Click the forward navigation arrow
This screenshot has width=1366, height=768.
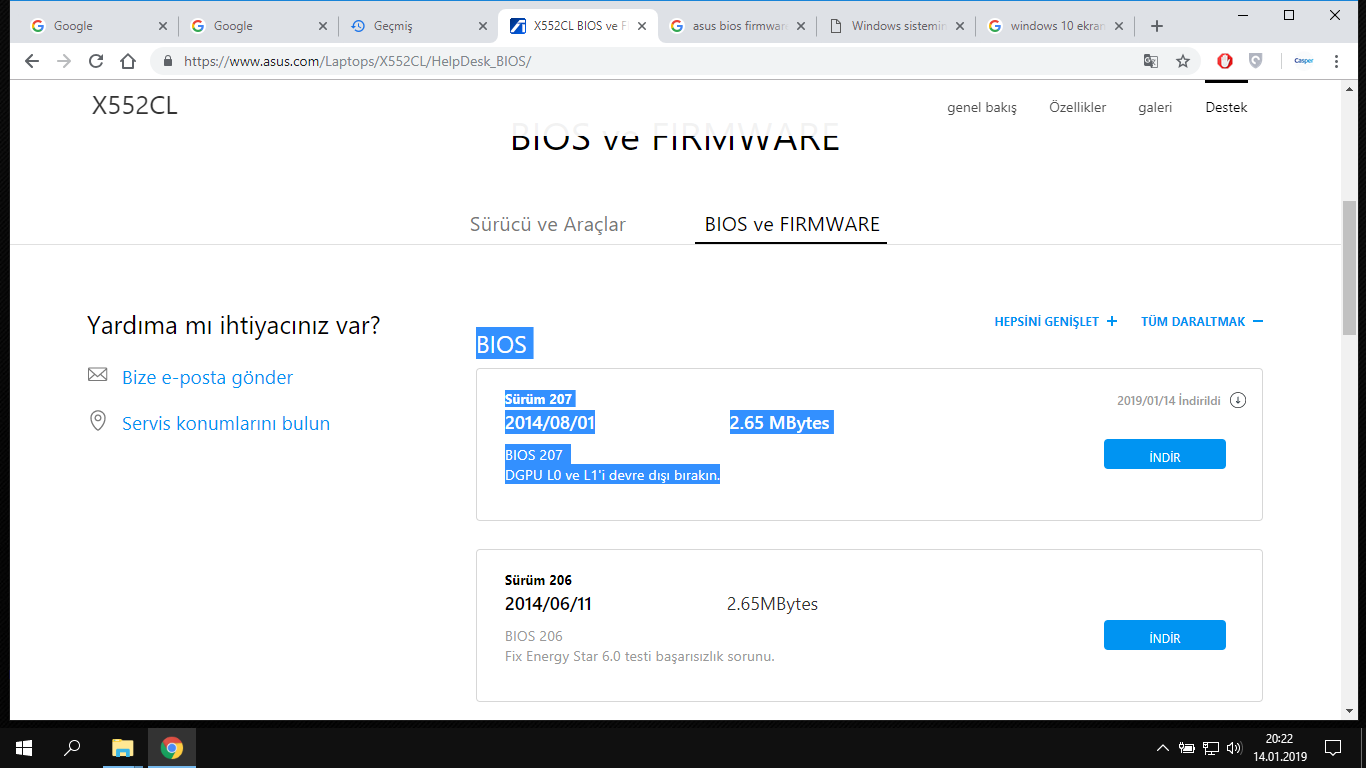pos(64,61)
